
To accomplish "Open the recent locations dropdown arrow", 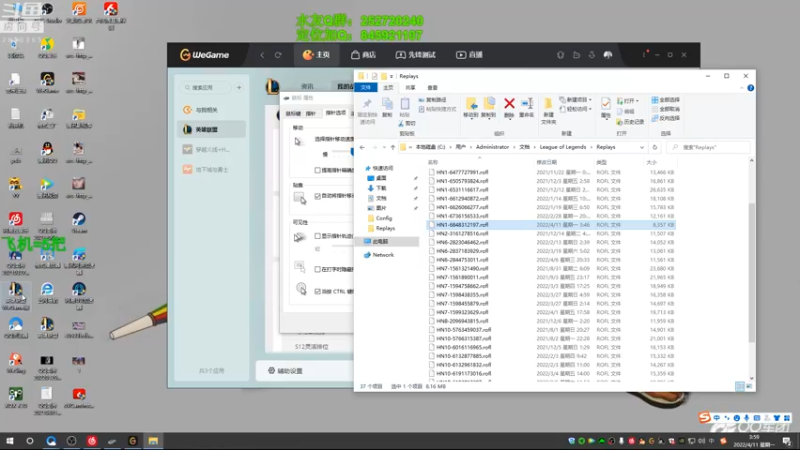I will [x=384, y=147].
